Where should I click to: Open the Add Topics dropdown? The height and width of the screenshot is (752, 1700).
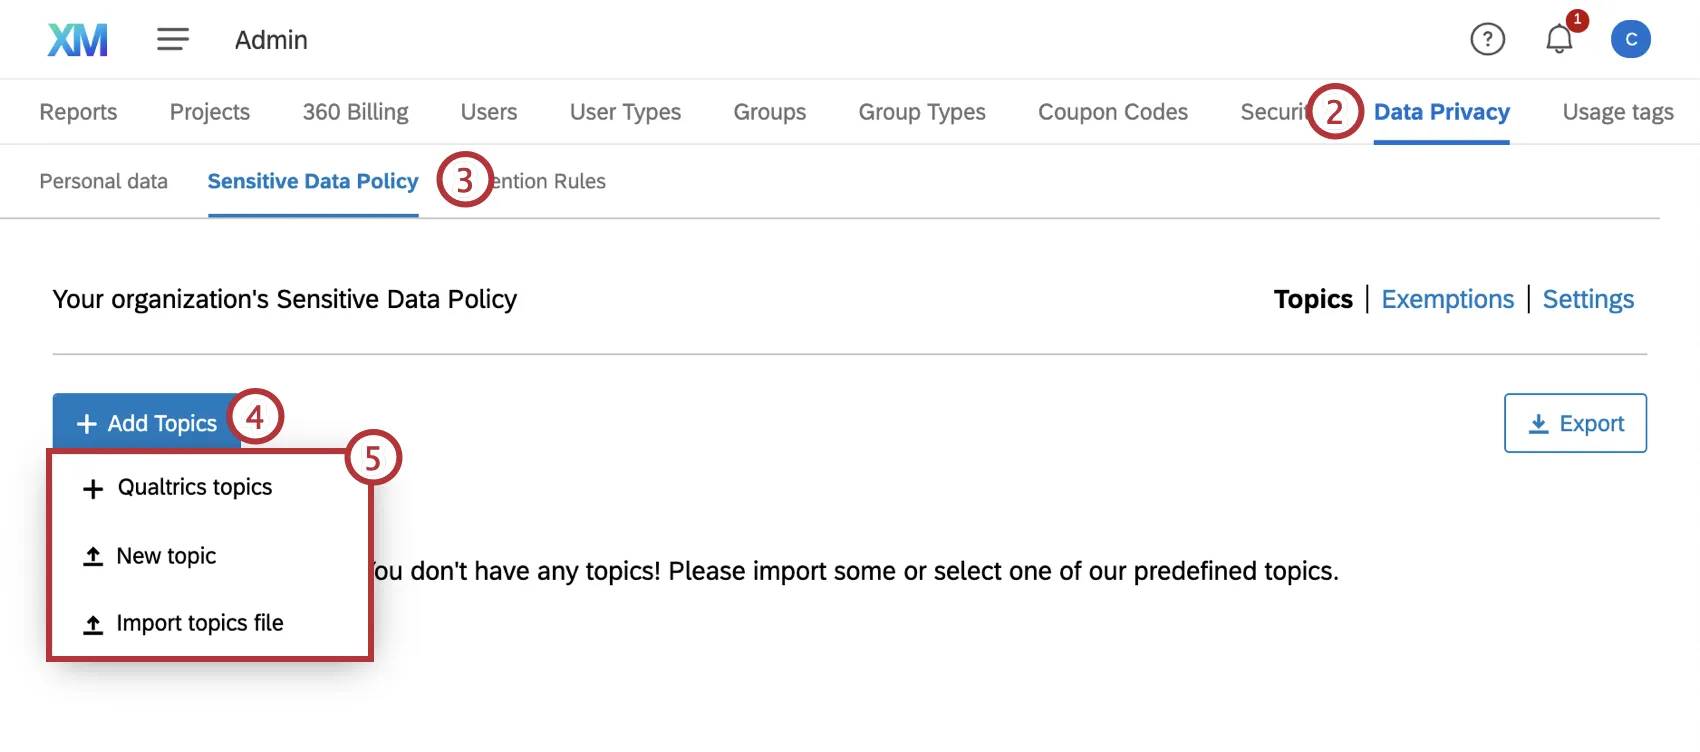click(145, 421)
